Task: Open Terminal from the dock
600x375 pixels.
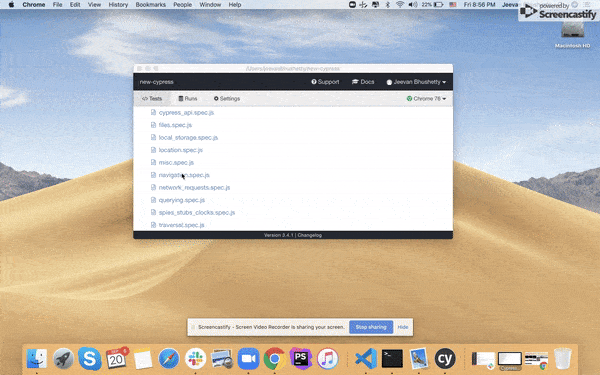Action: 392,359
